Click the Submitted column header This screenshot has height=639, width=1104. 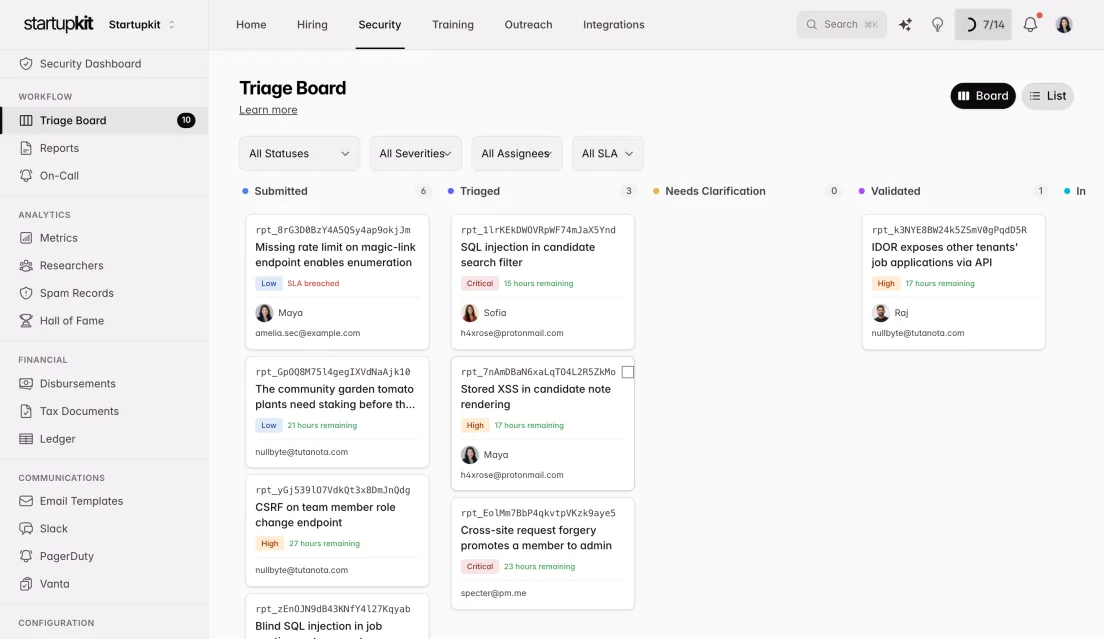[x=281, y=191]
